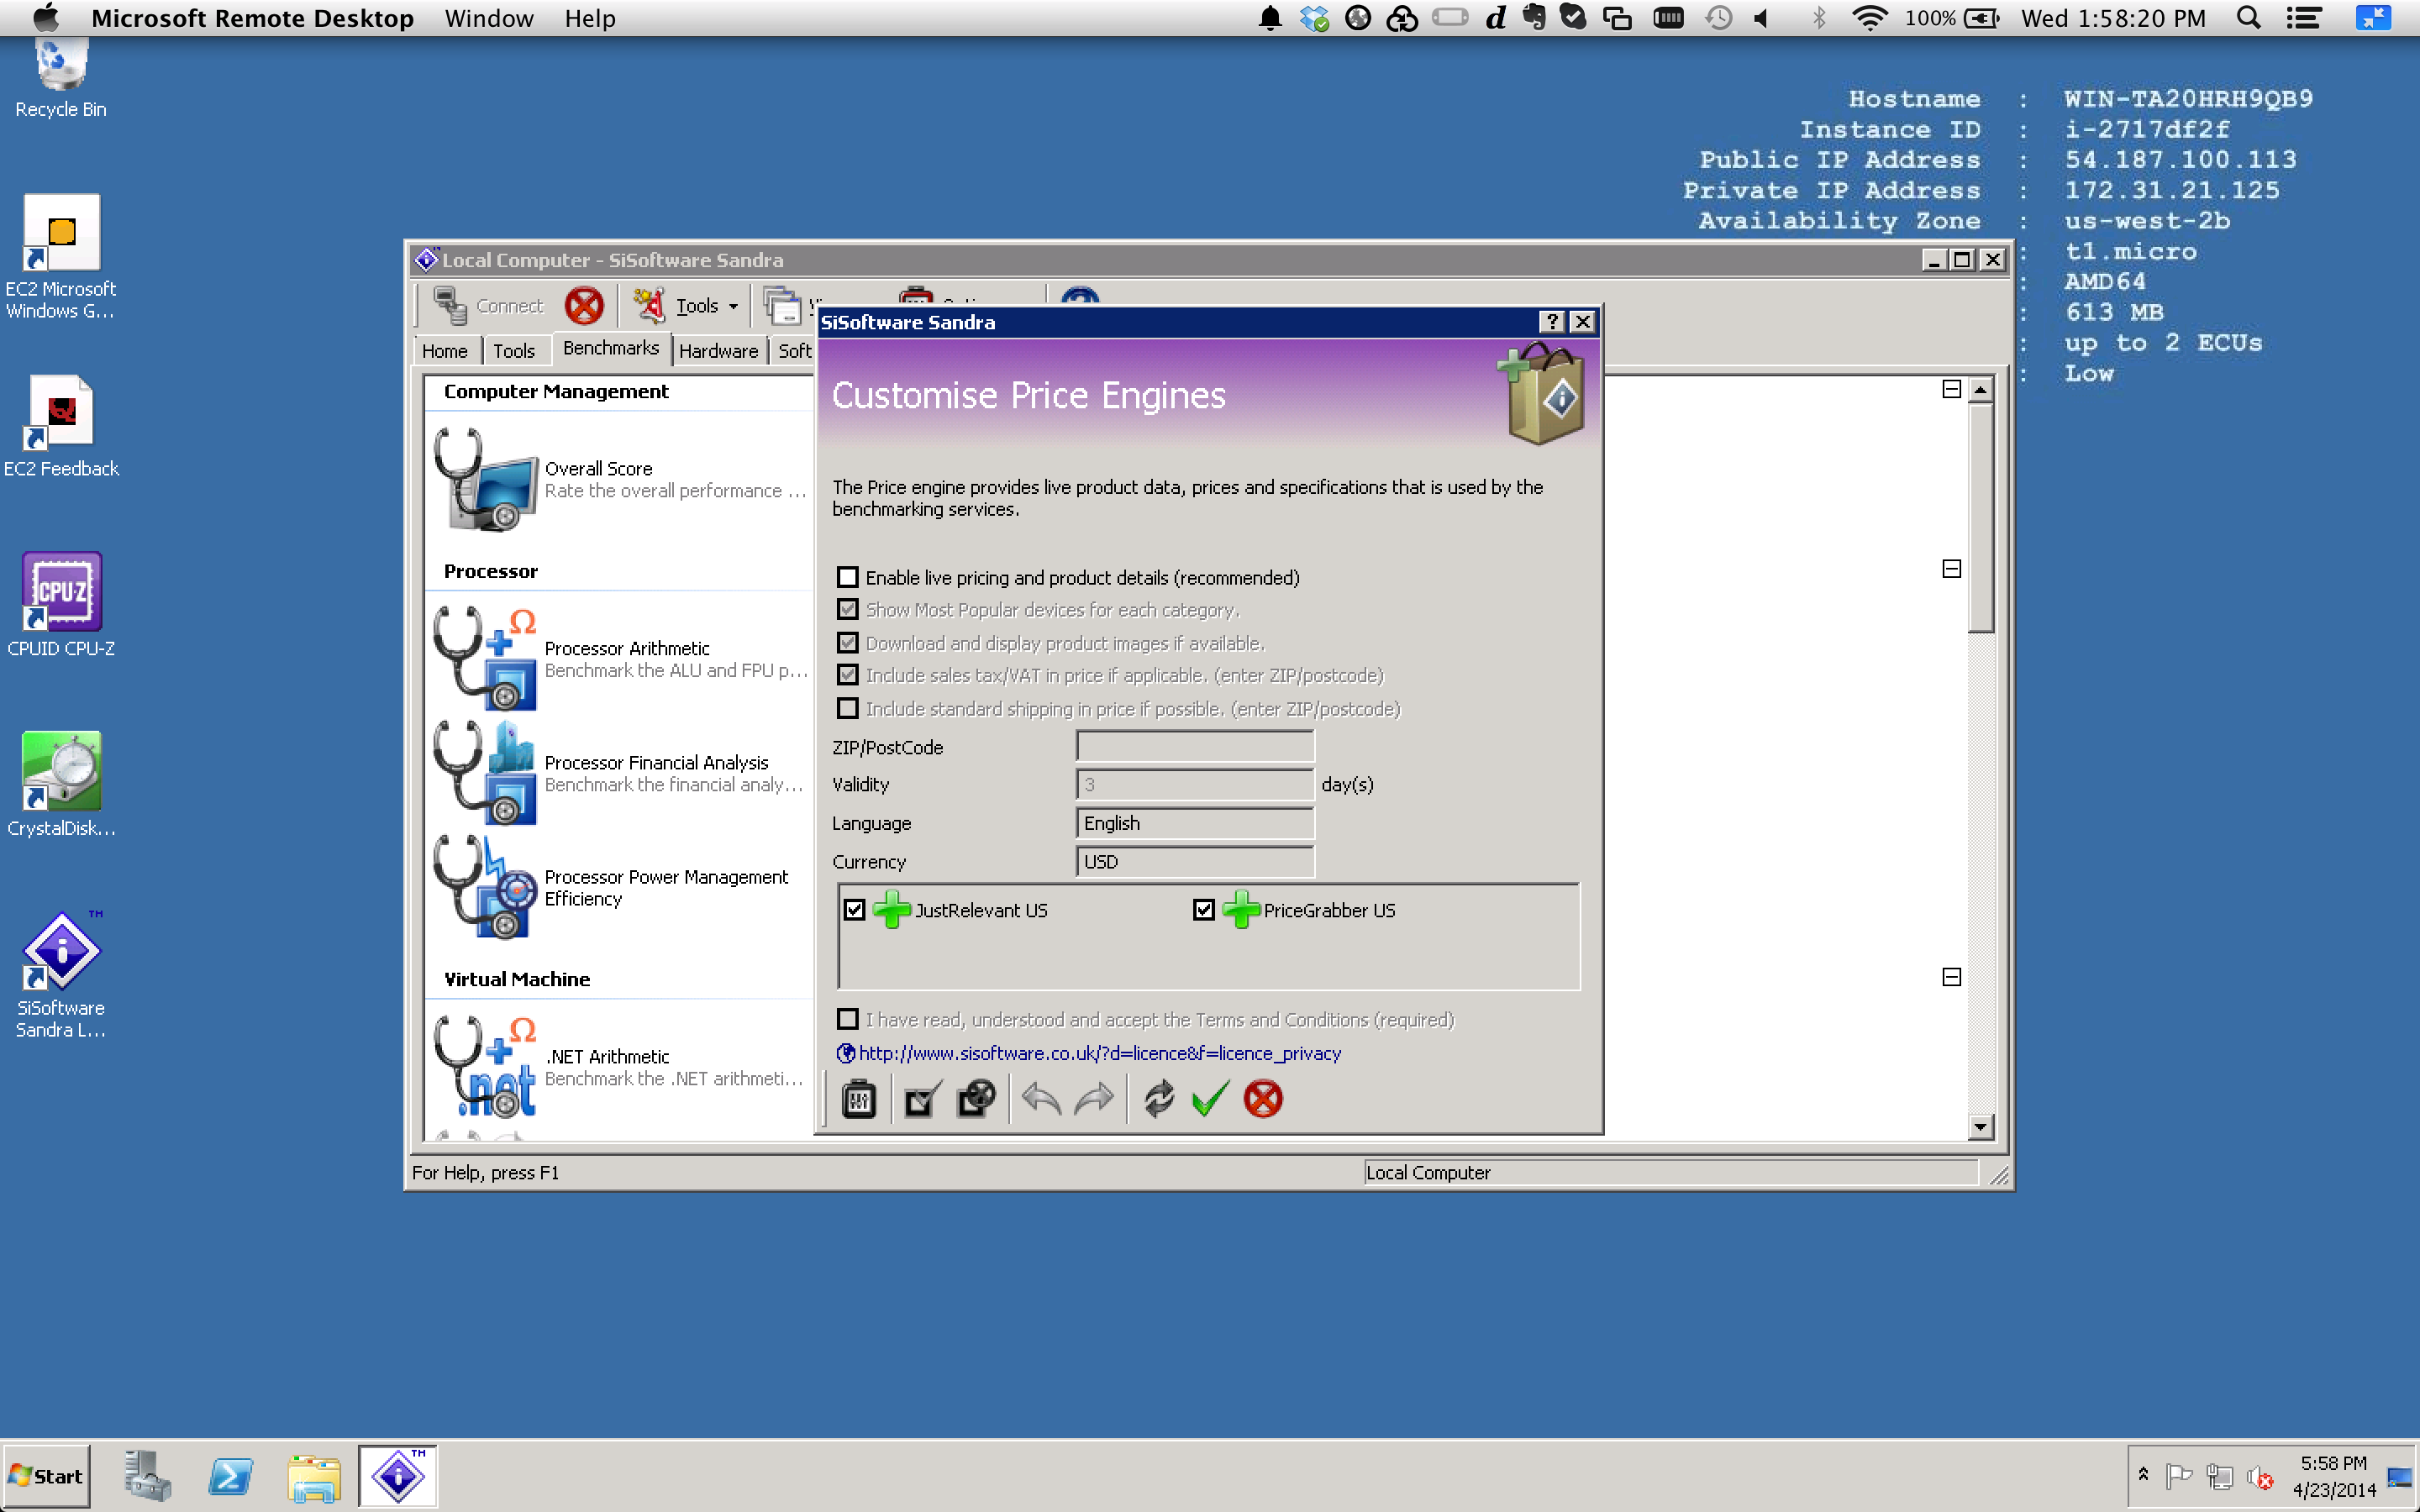Screen dimensions: 2420x1512
Task: Enable live pricing and product details
Action: 848,577
